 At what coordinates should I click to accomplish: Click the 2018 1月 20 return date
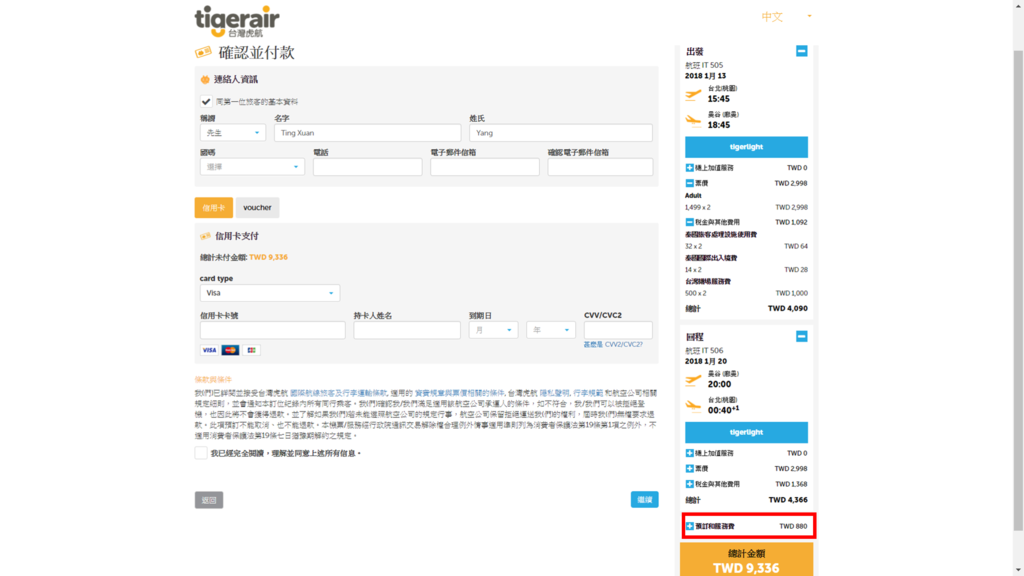coord(706,361)
